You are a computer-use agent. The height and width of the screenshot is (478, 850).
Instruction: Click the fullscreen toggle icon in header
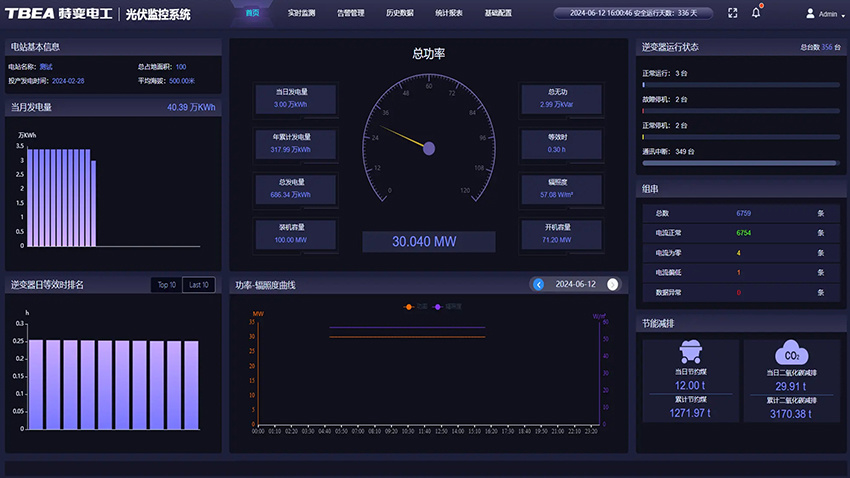coord(732,14)
